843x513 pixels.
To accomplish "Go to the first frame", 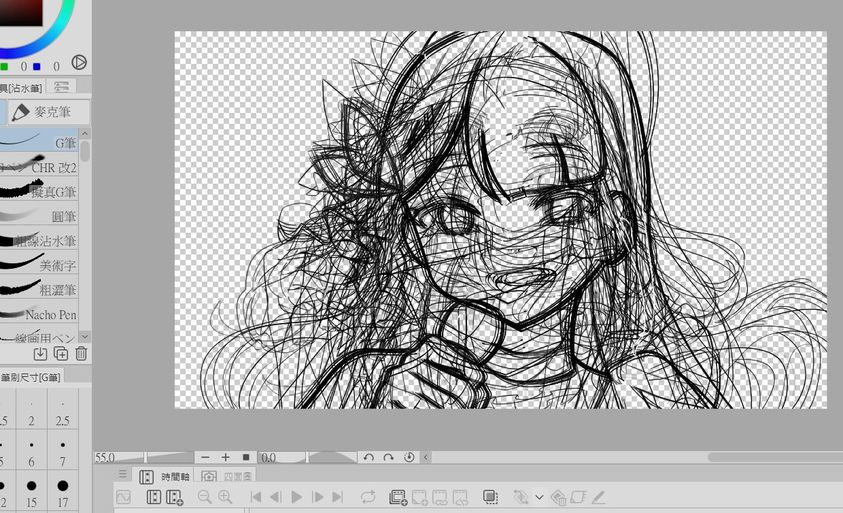I will 256,497.
